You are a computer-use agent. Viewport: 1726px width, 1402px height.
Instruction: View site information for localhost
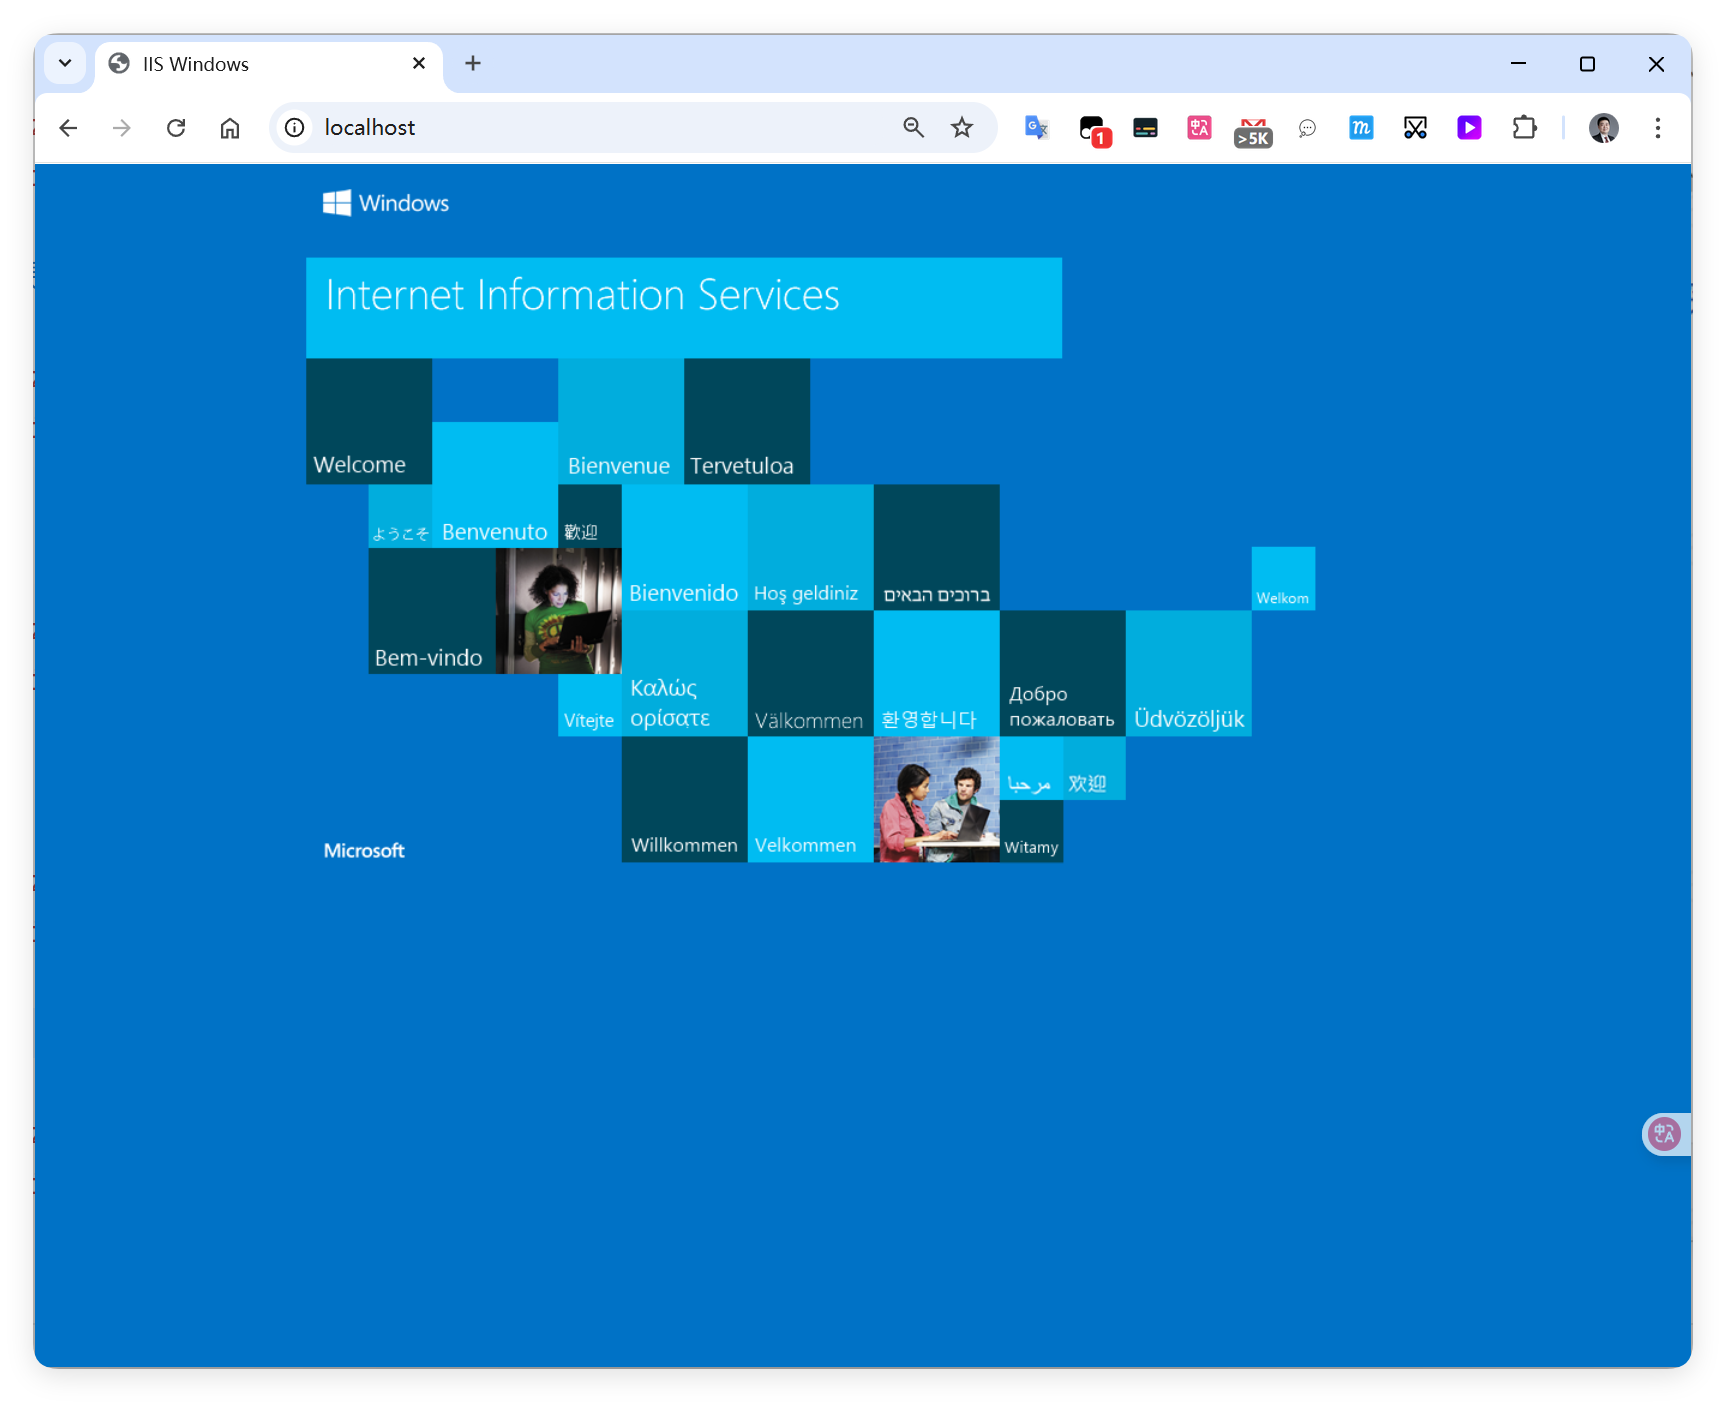click(295, 128)
